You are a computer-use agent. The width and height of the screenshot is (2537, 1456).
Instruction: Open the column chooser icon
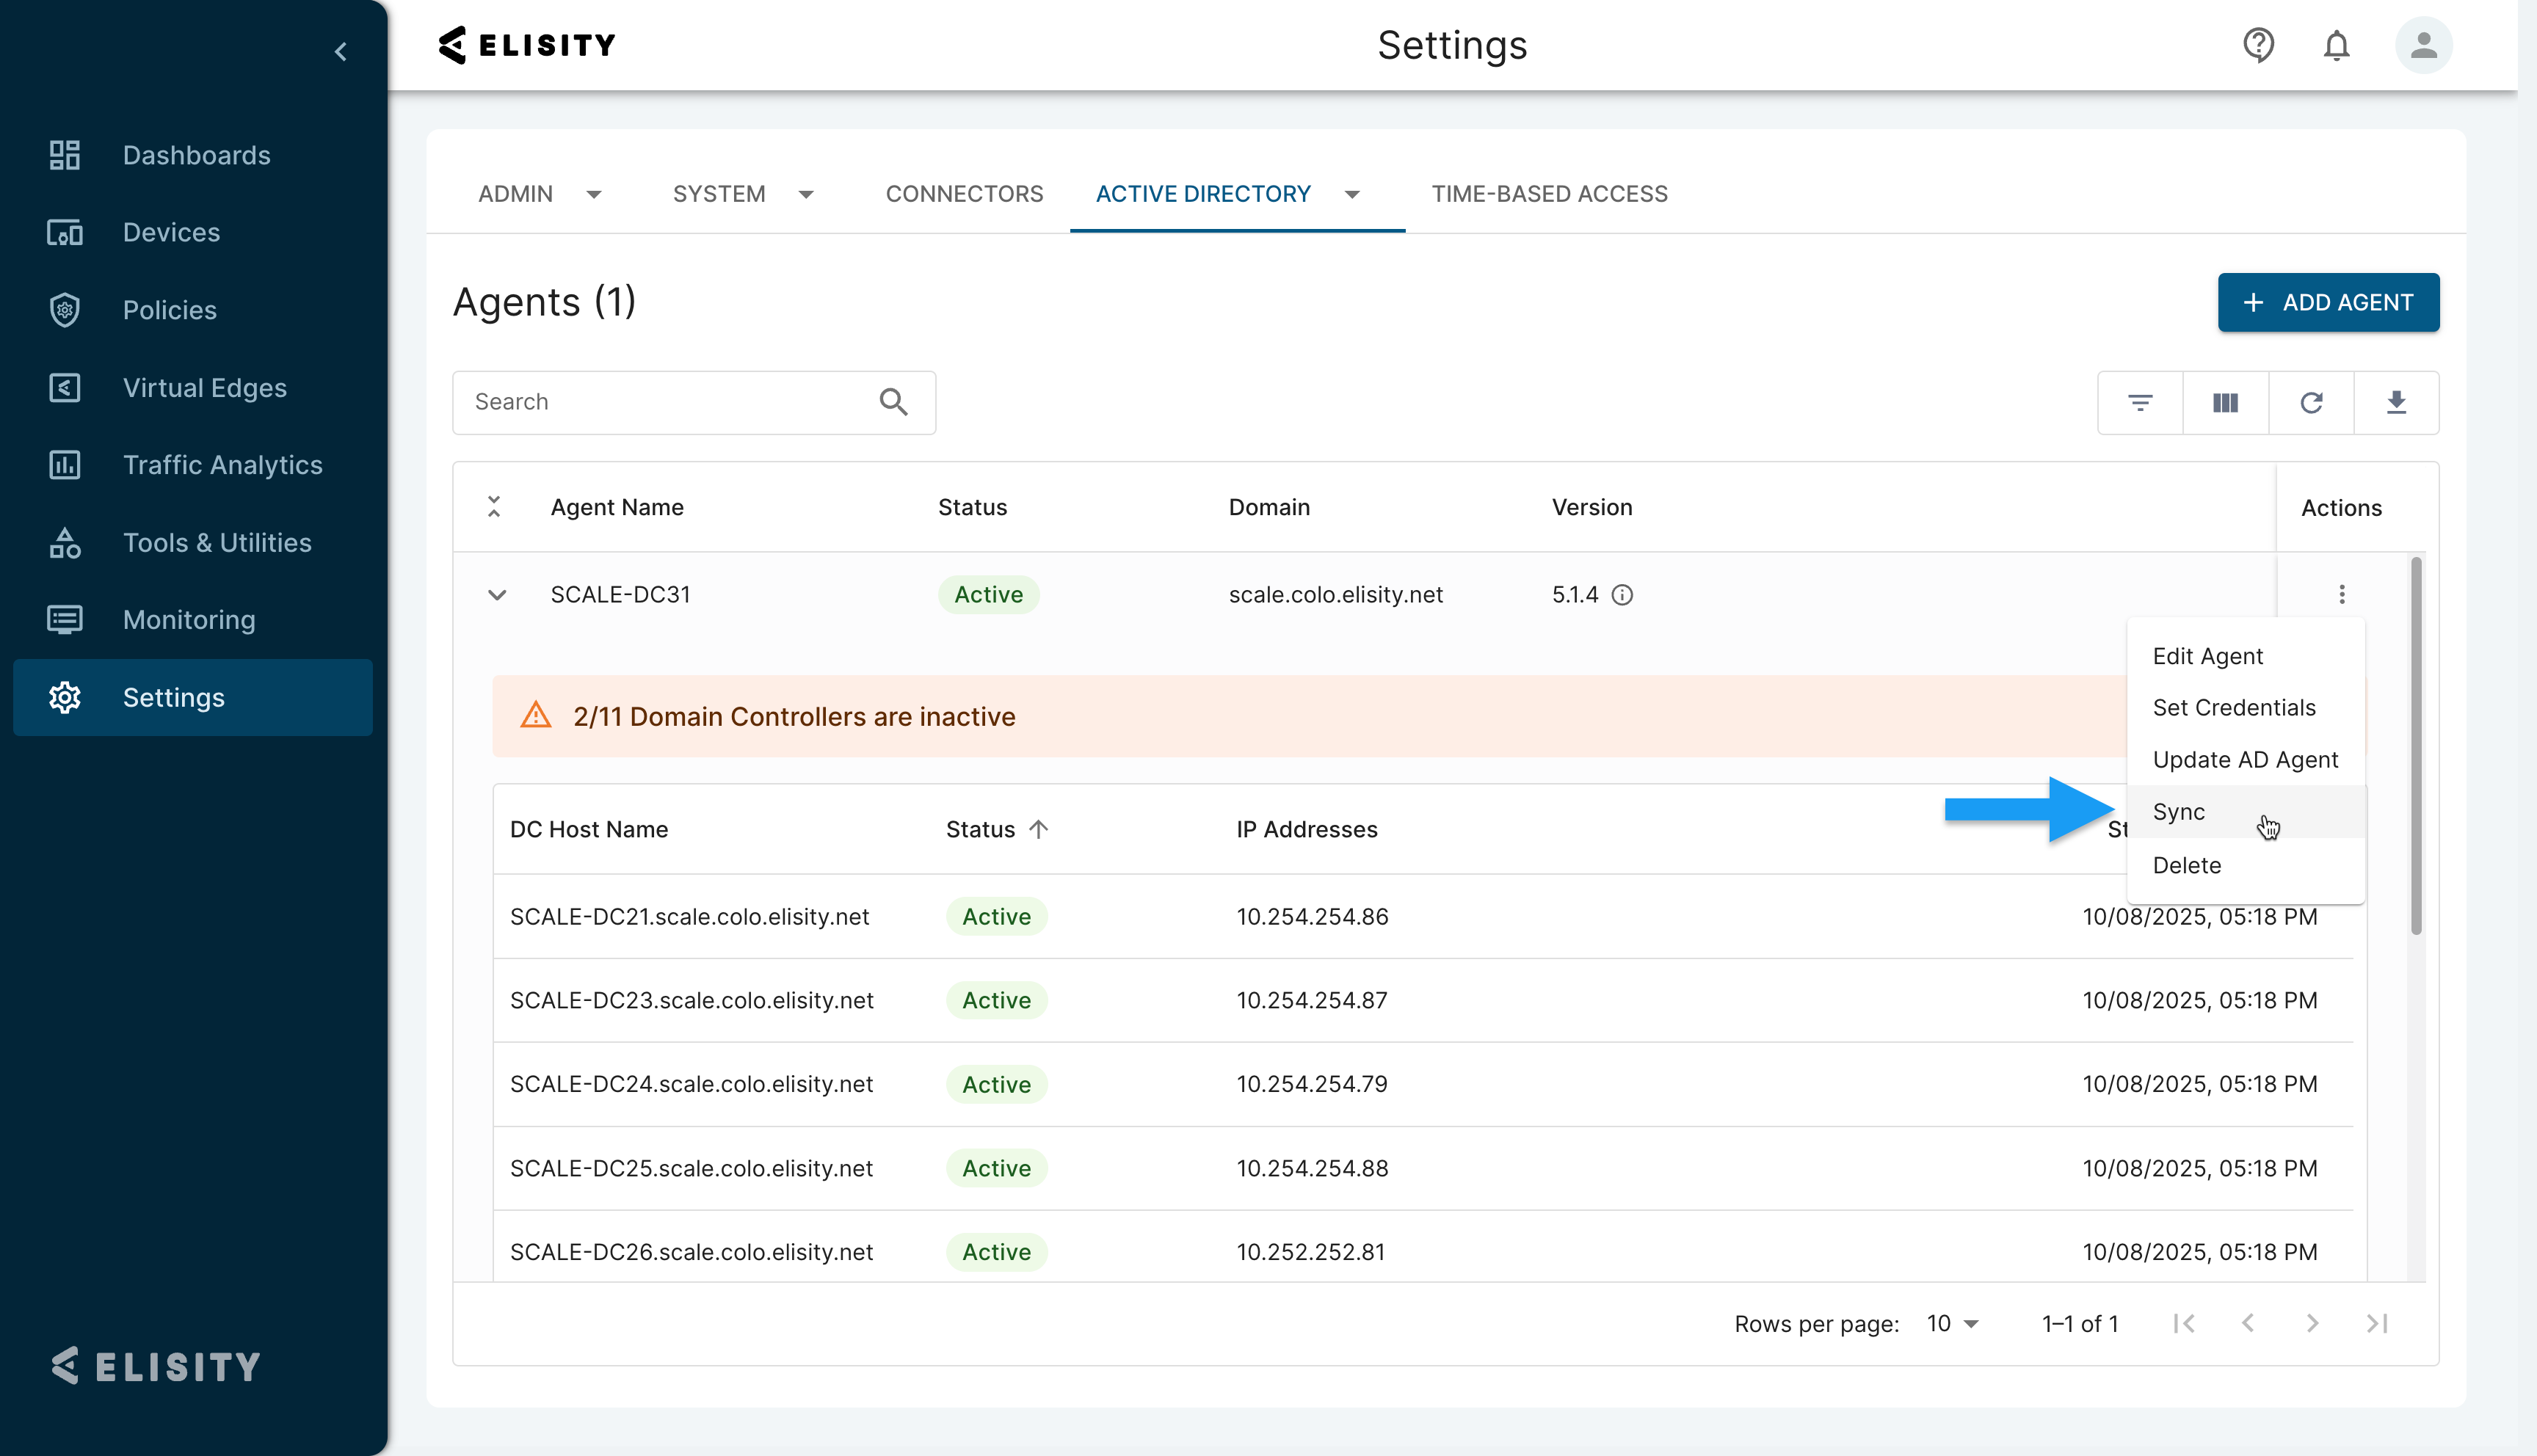point(2225,402)
